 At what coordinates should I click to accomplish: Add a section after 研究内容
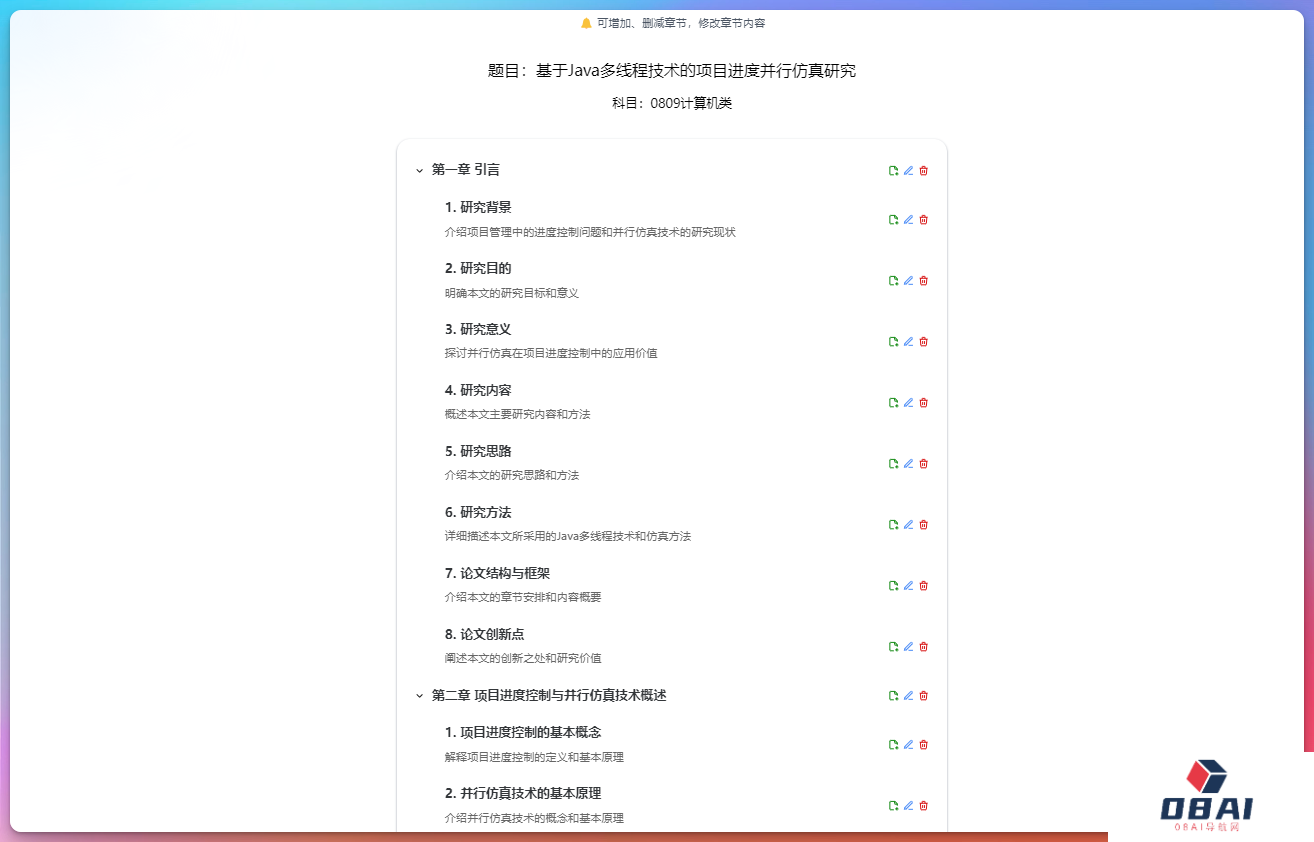[894, 403]
